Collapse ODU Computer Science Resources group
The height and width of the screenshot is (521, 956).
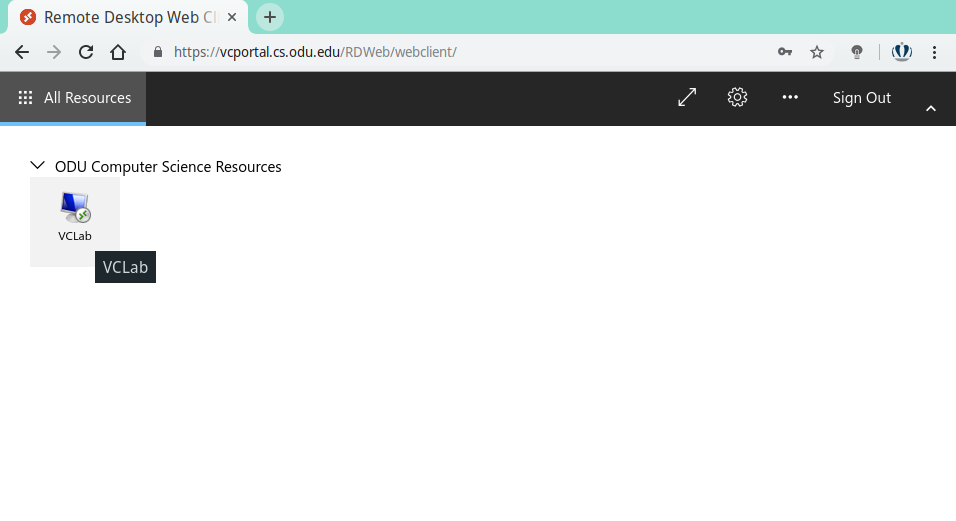(x=37, y=166)
